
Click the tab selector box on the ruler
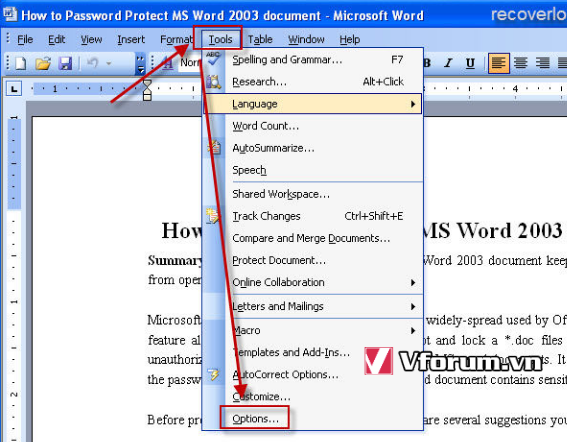(14, 89)
